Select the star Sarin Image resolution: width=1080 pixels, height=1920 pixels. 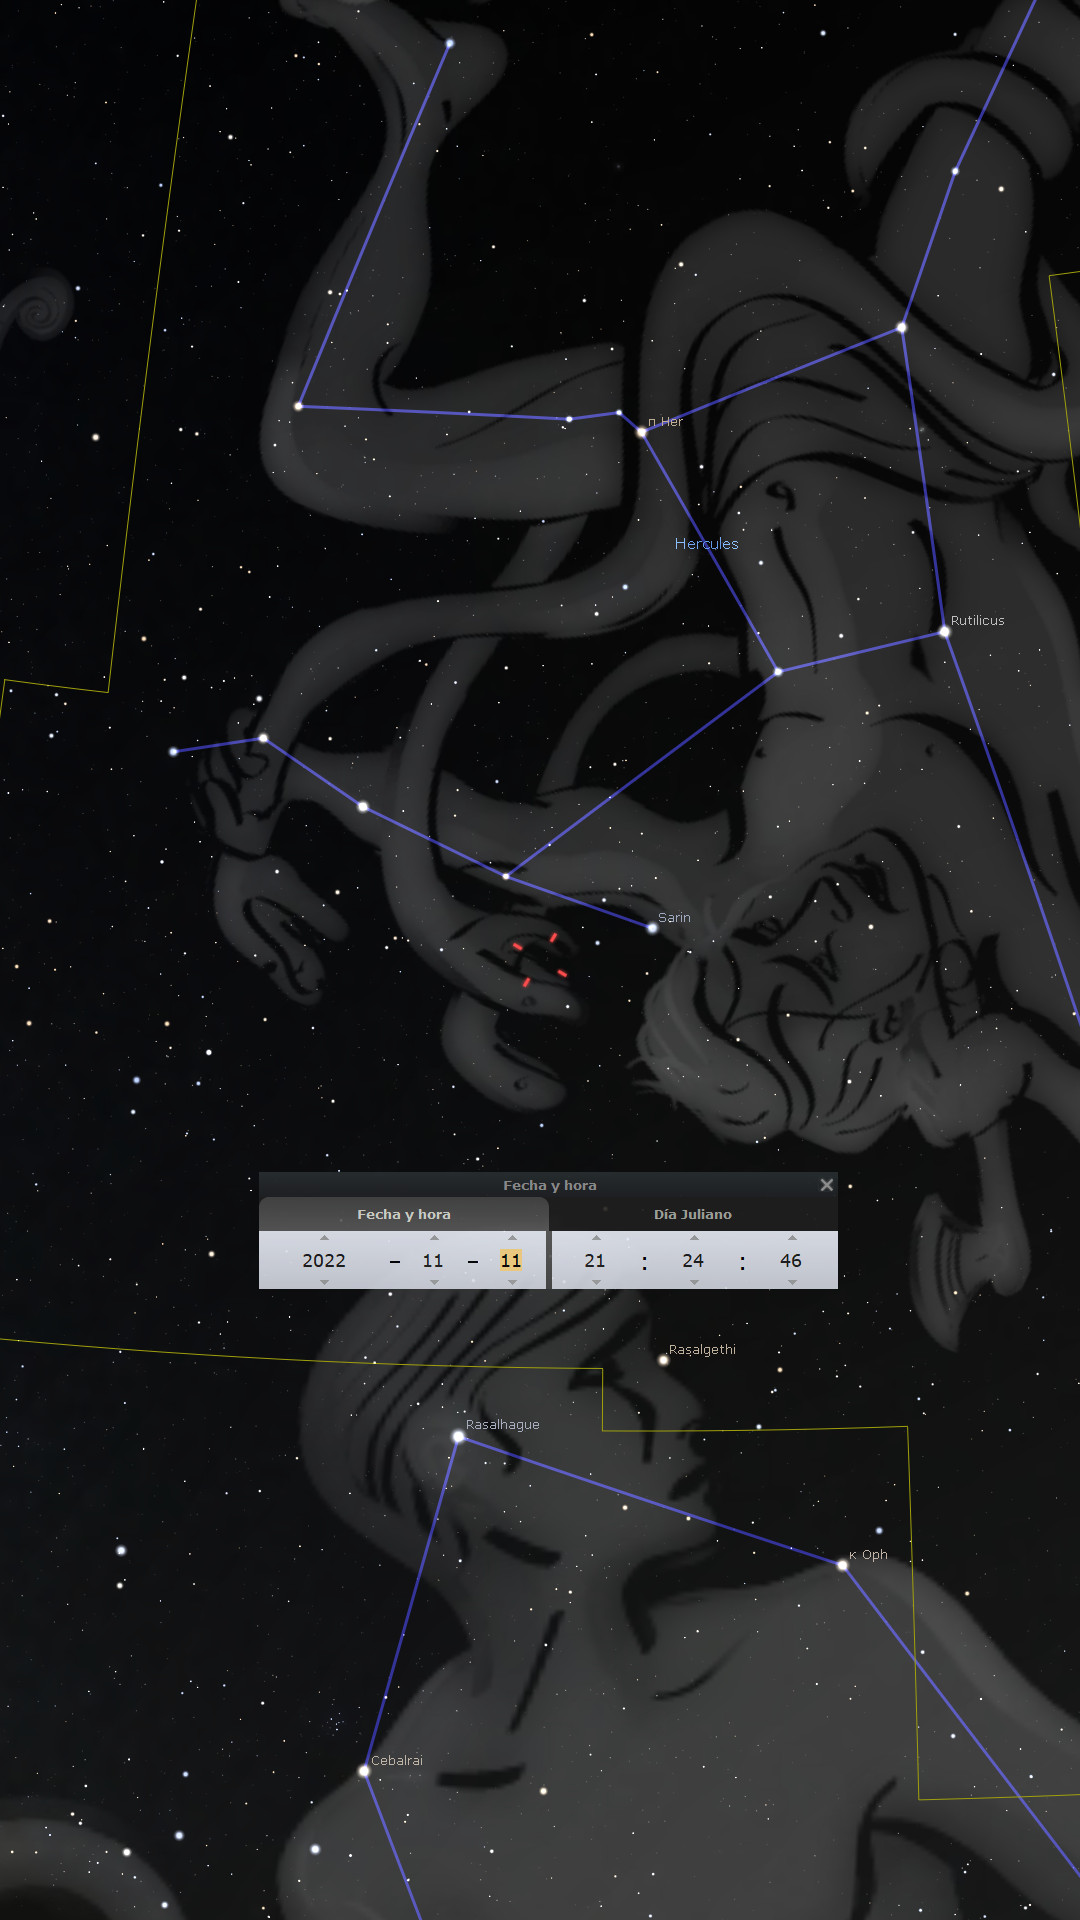[653, 928]
